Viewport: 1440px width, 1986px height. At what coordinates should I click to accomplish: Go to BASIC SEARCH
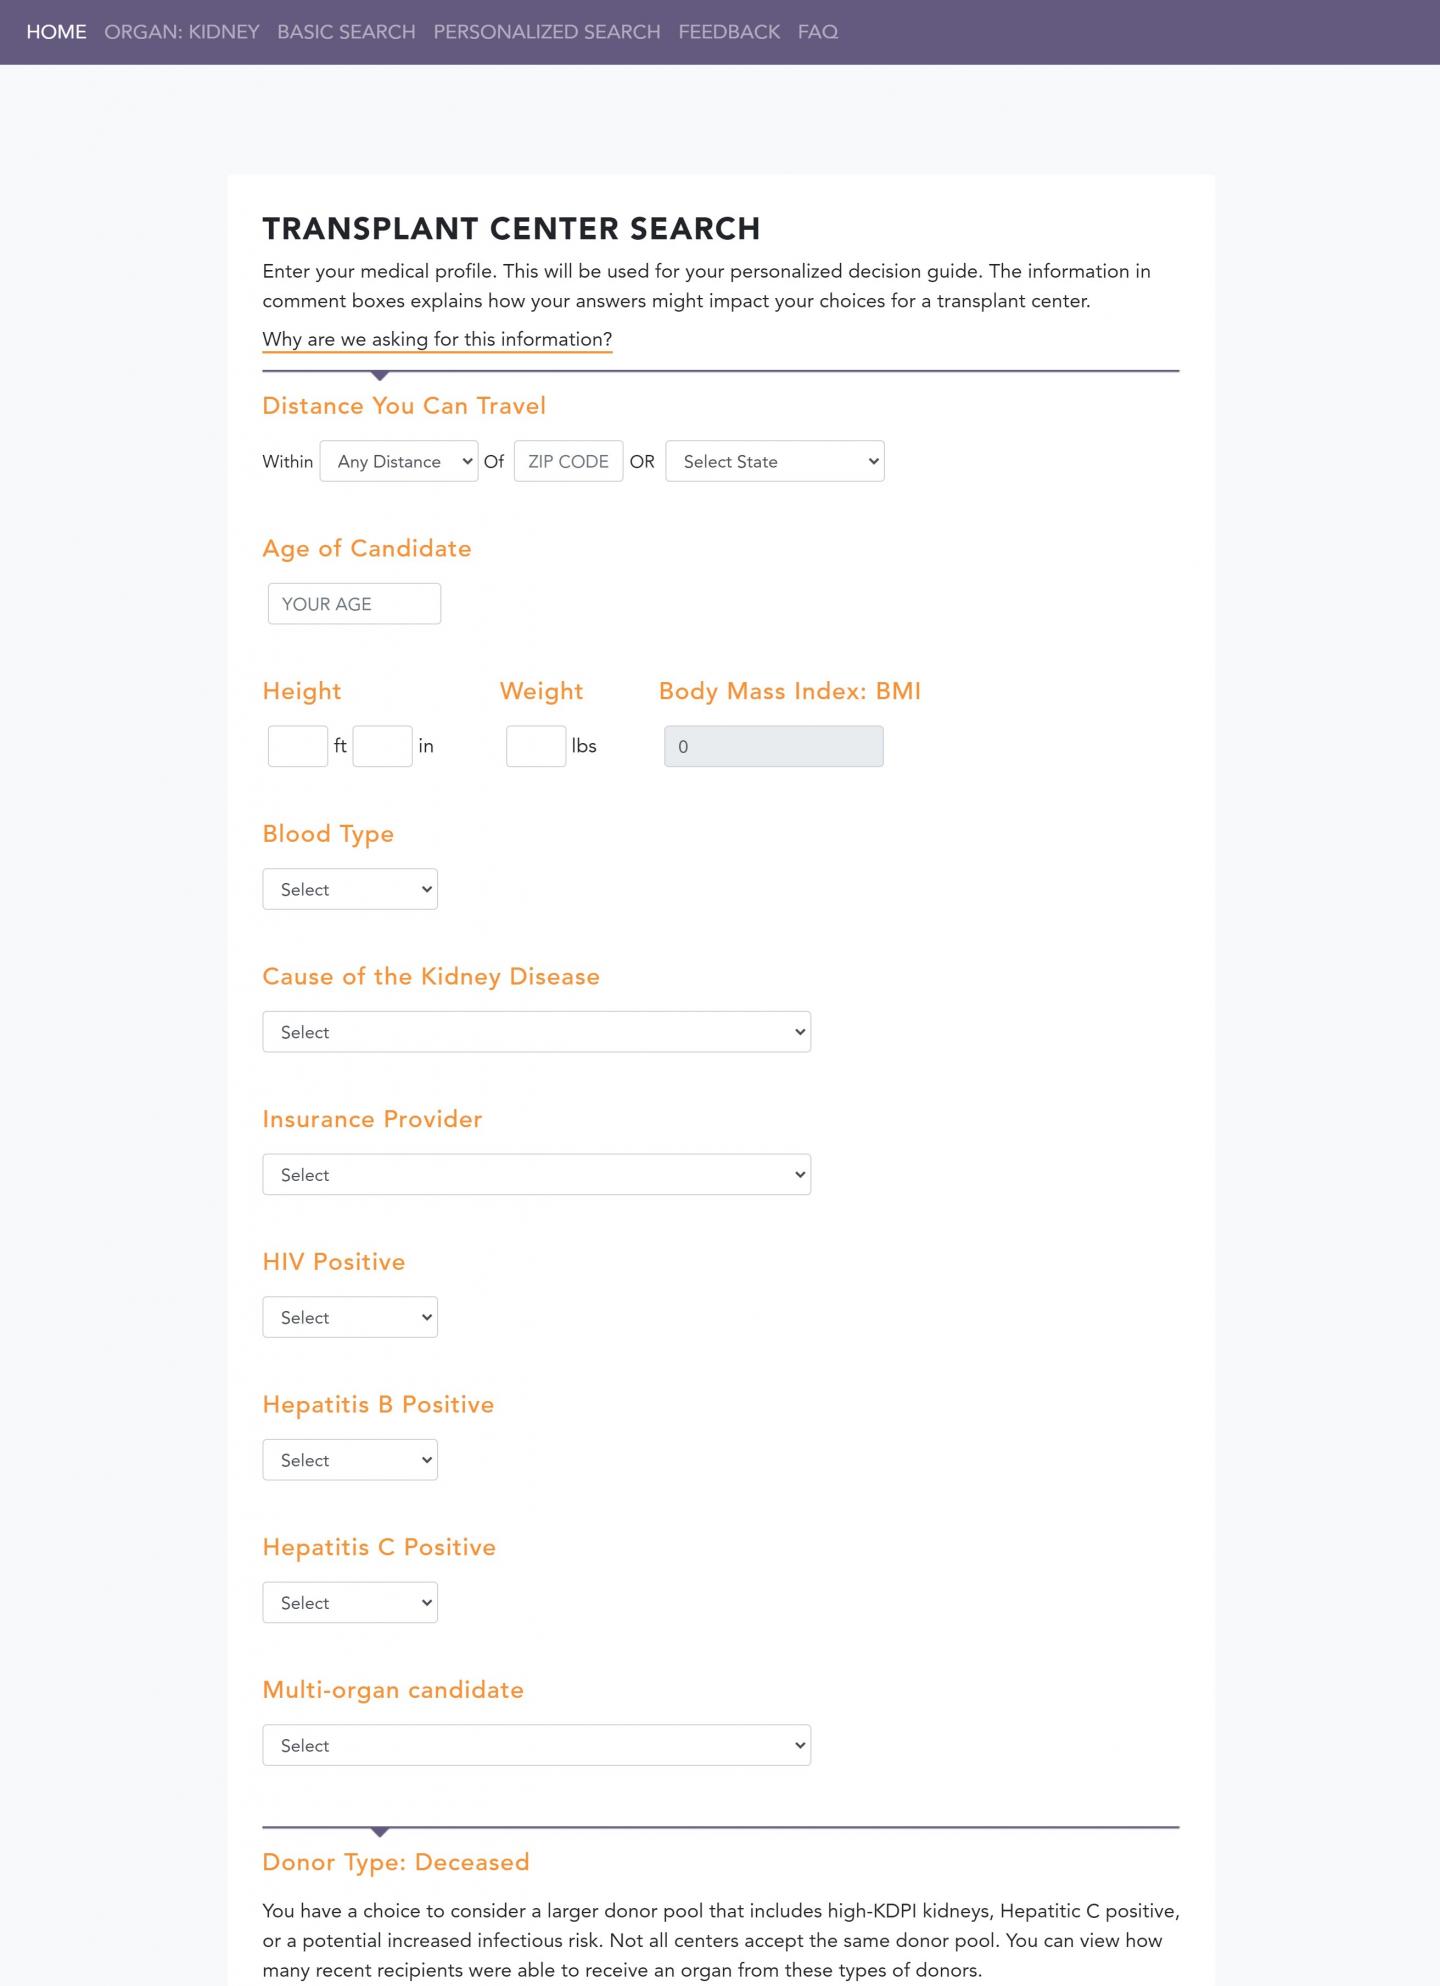(x=345, y=31)
